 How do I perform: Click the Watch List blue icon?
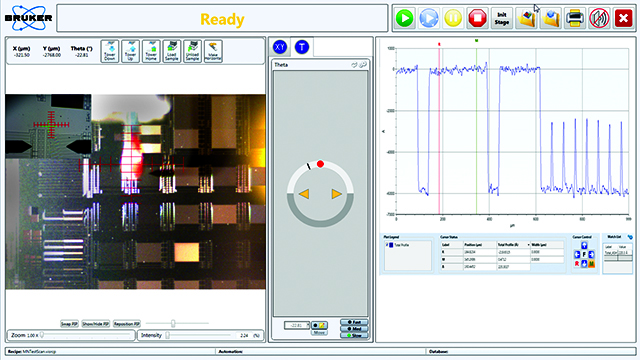[630, 237]
